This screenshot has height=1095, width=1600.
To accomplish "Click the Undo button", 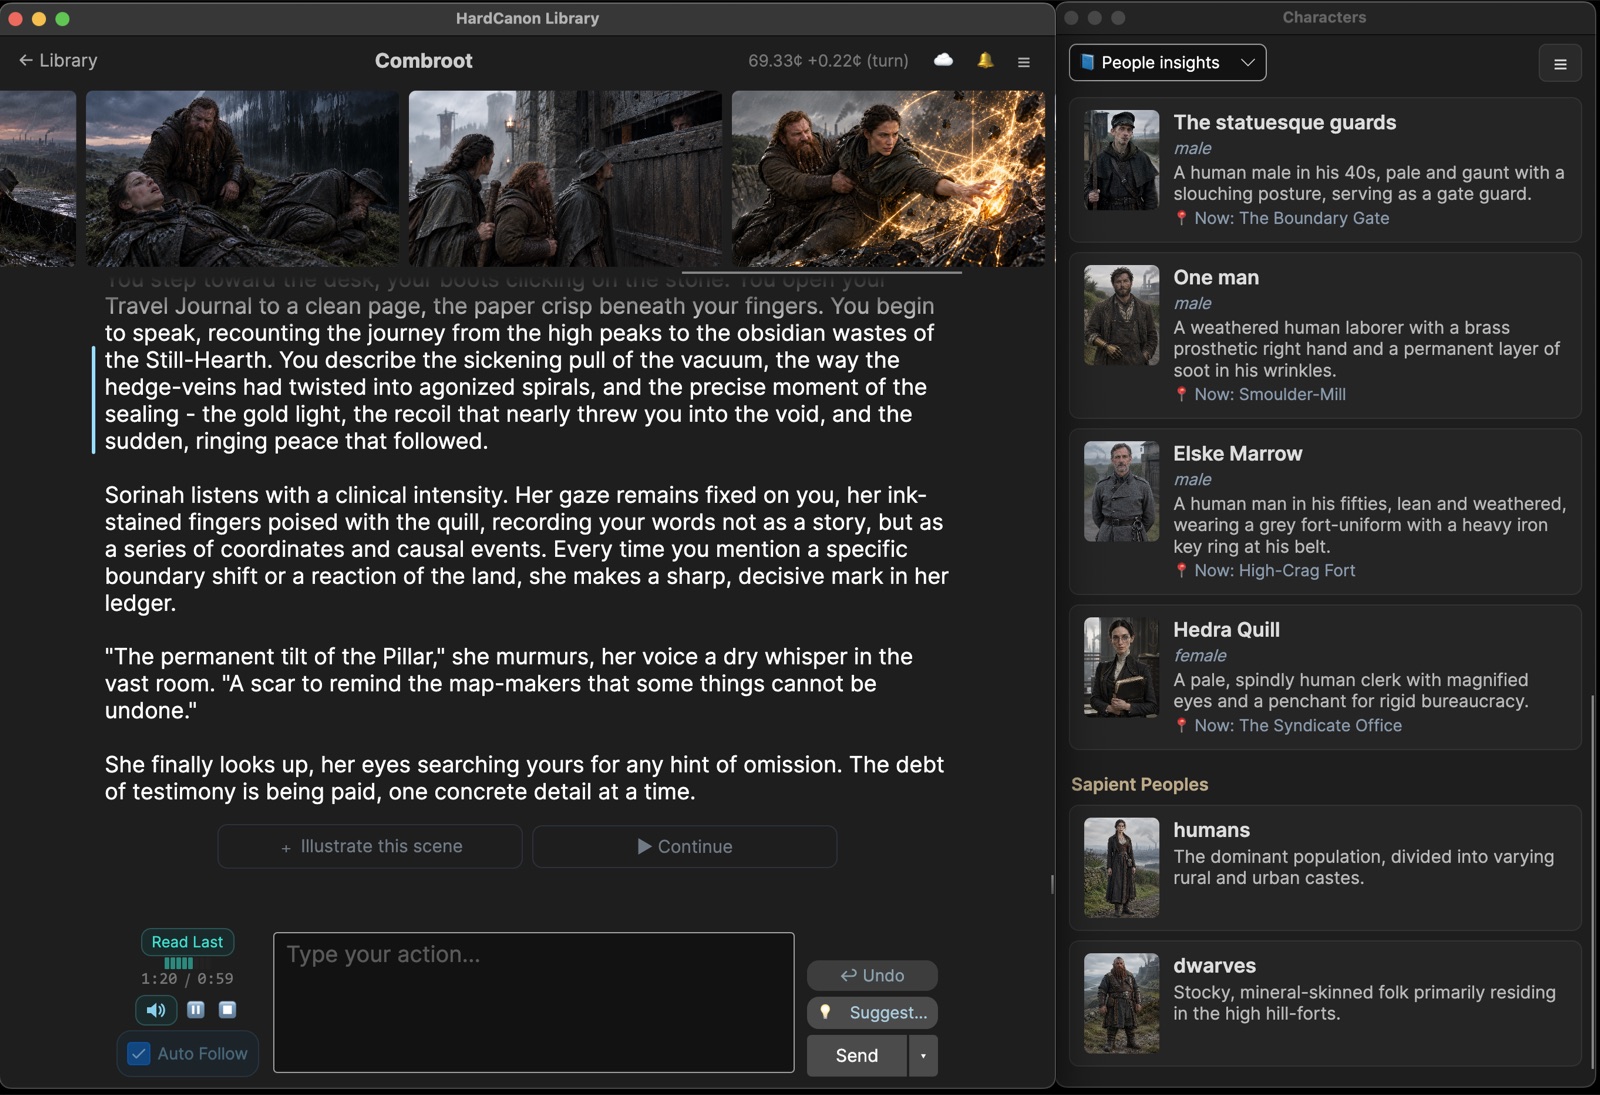I will (872, 975).
